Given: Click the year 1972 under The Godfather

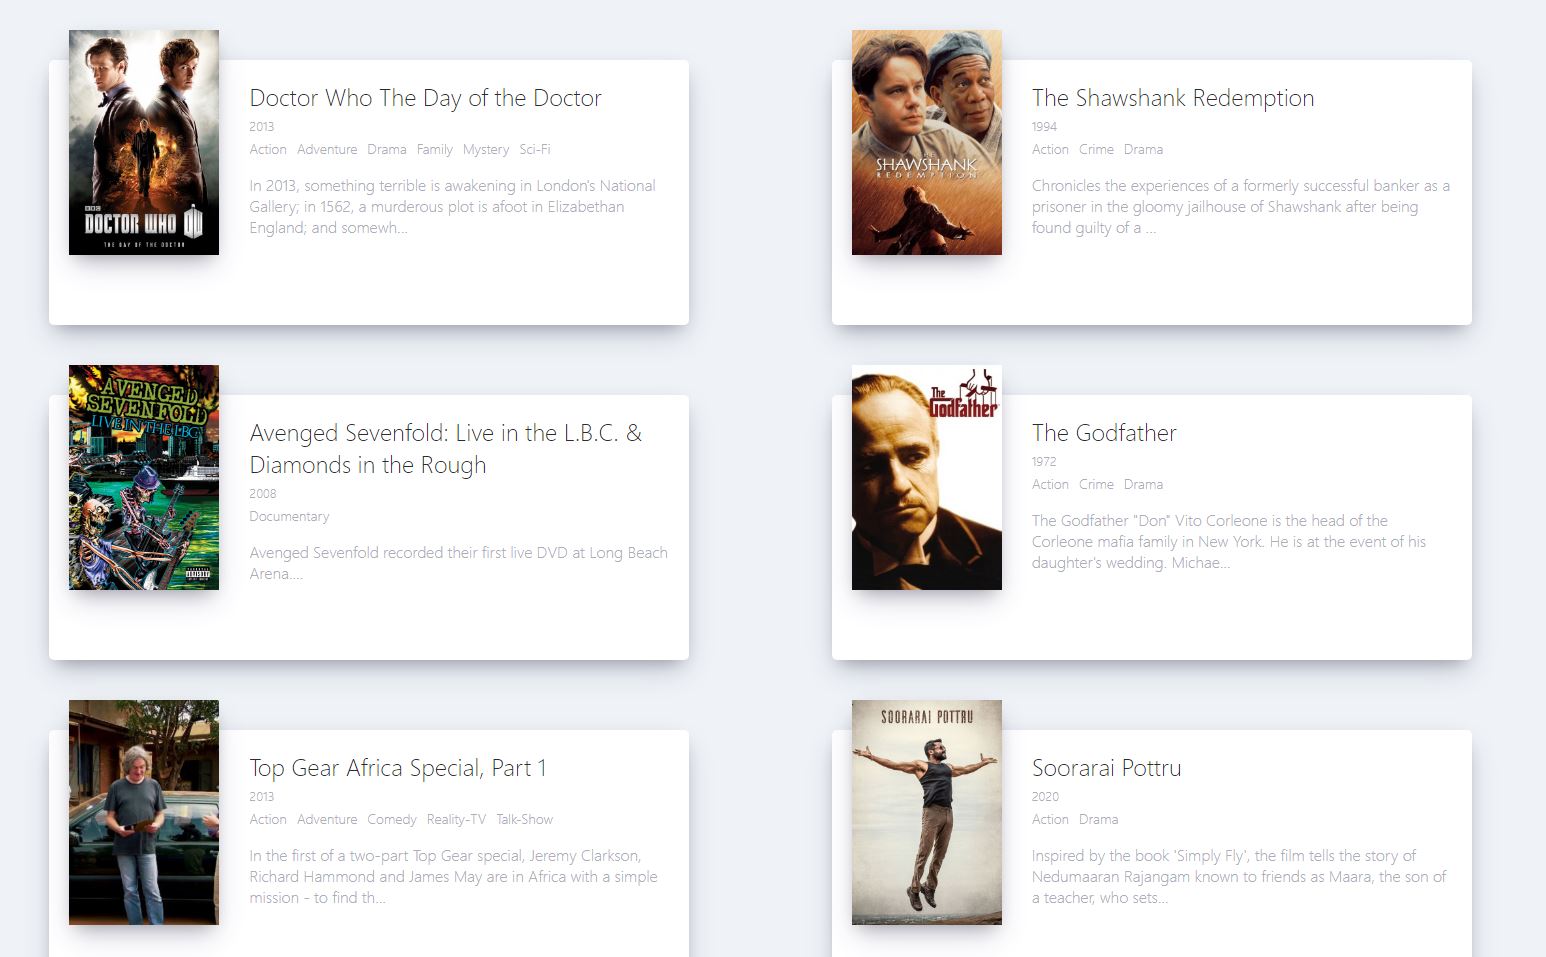Looking at the screenshot, I should coord(1044,461).
